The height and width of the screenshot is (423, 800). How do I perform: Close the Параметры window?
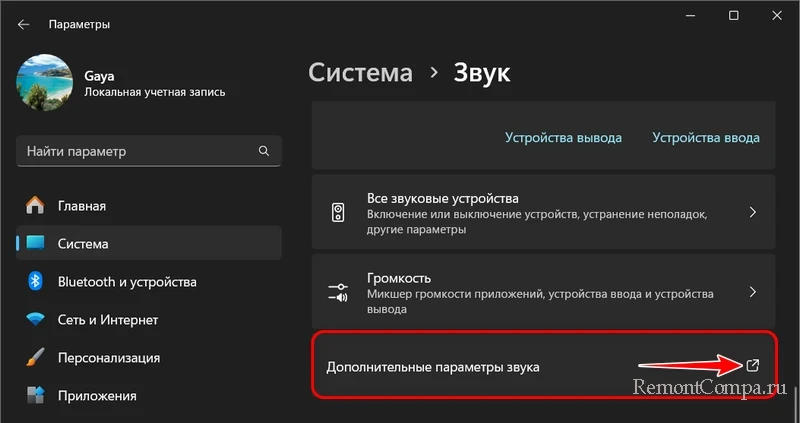click(777, 16)
